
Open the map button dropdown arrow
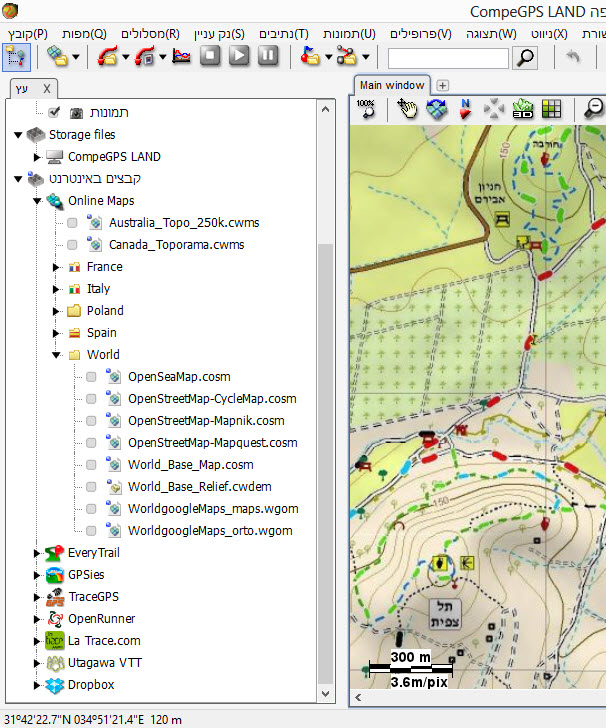click(x=76, y=57)
